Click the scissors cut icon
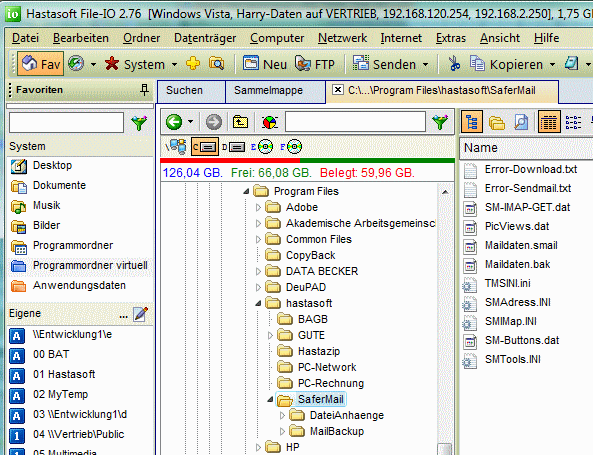 [454, 64]
